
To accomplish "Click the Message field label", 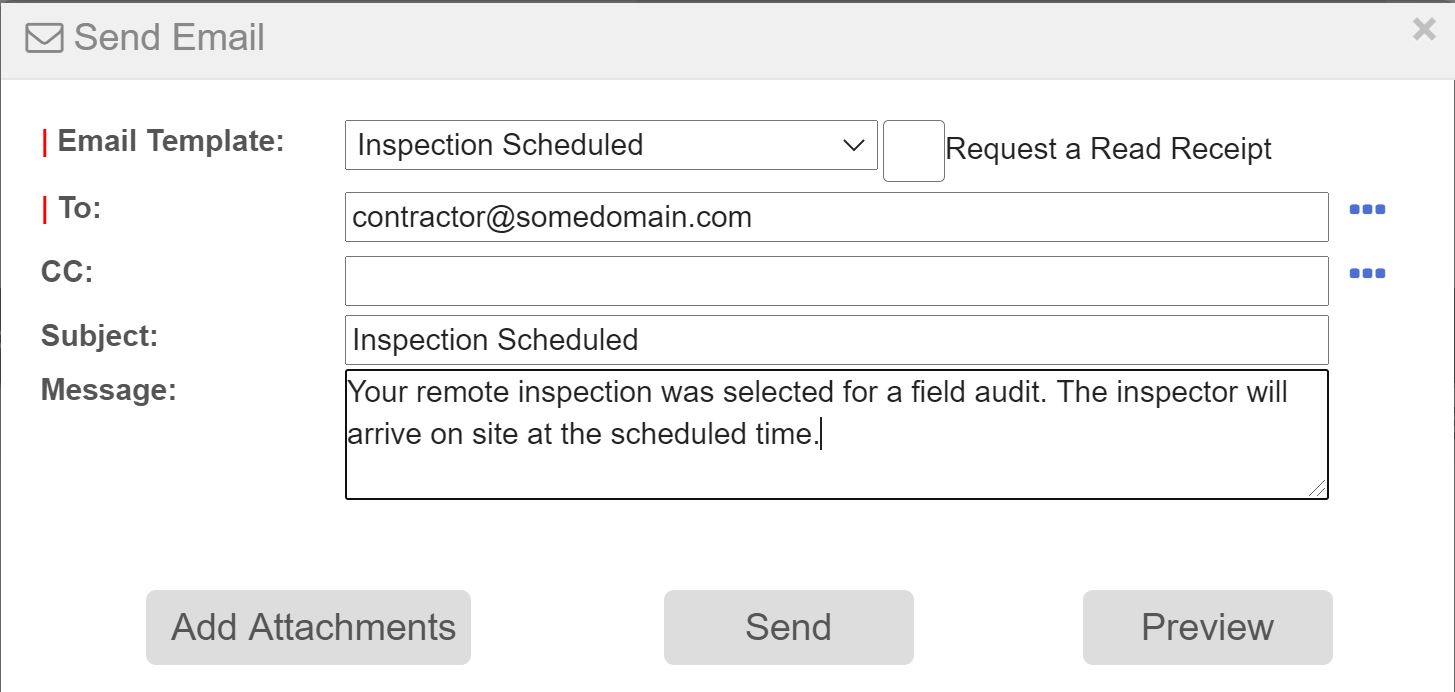I will pos(108,389).
